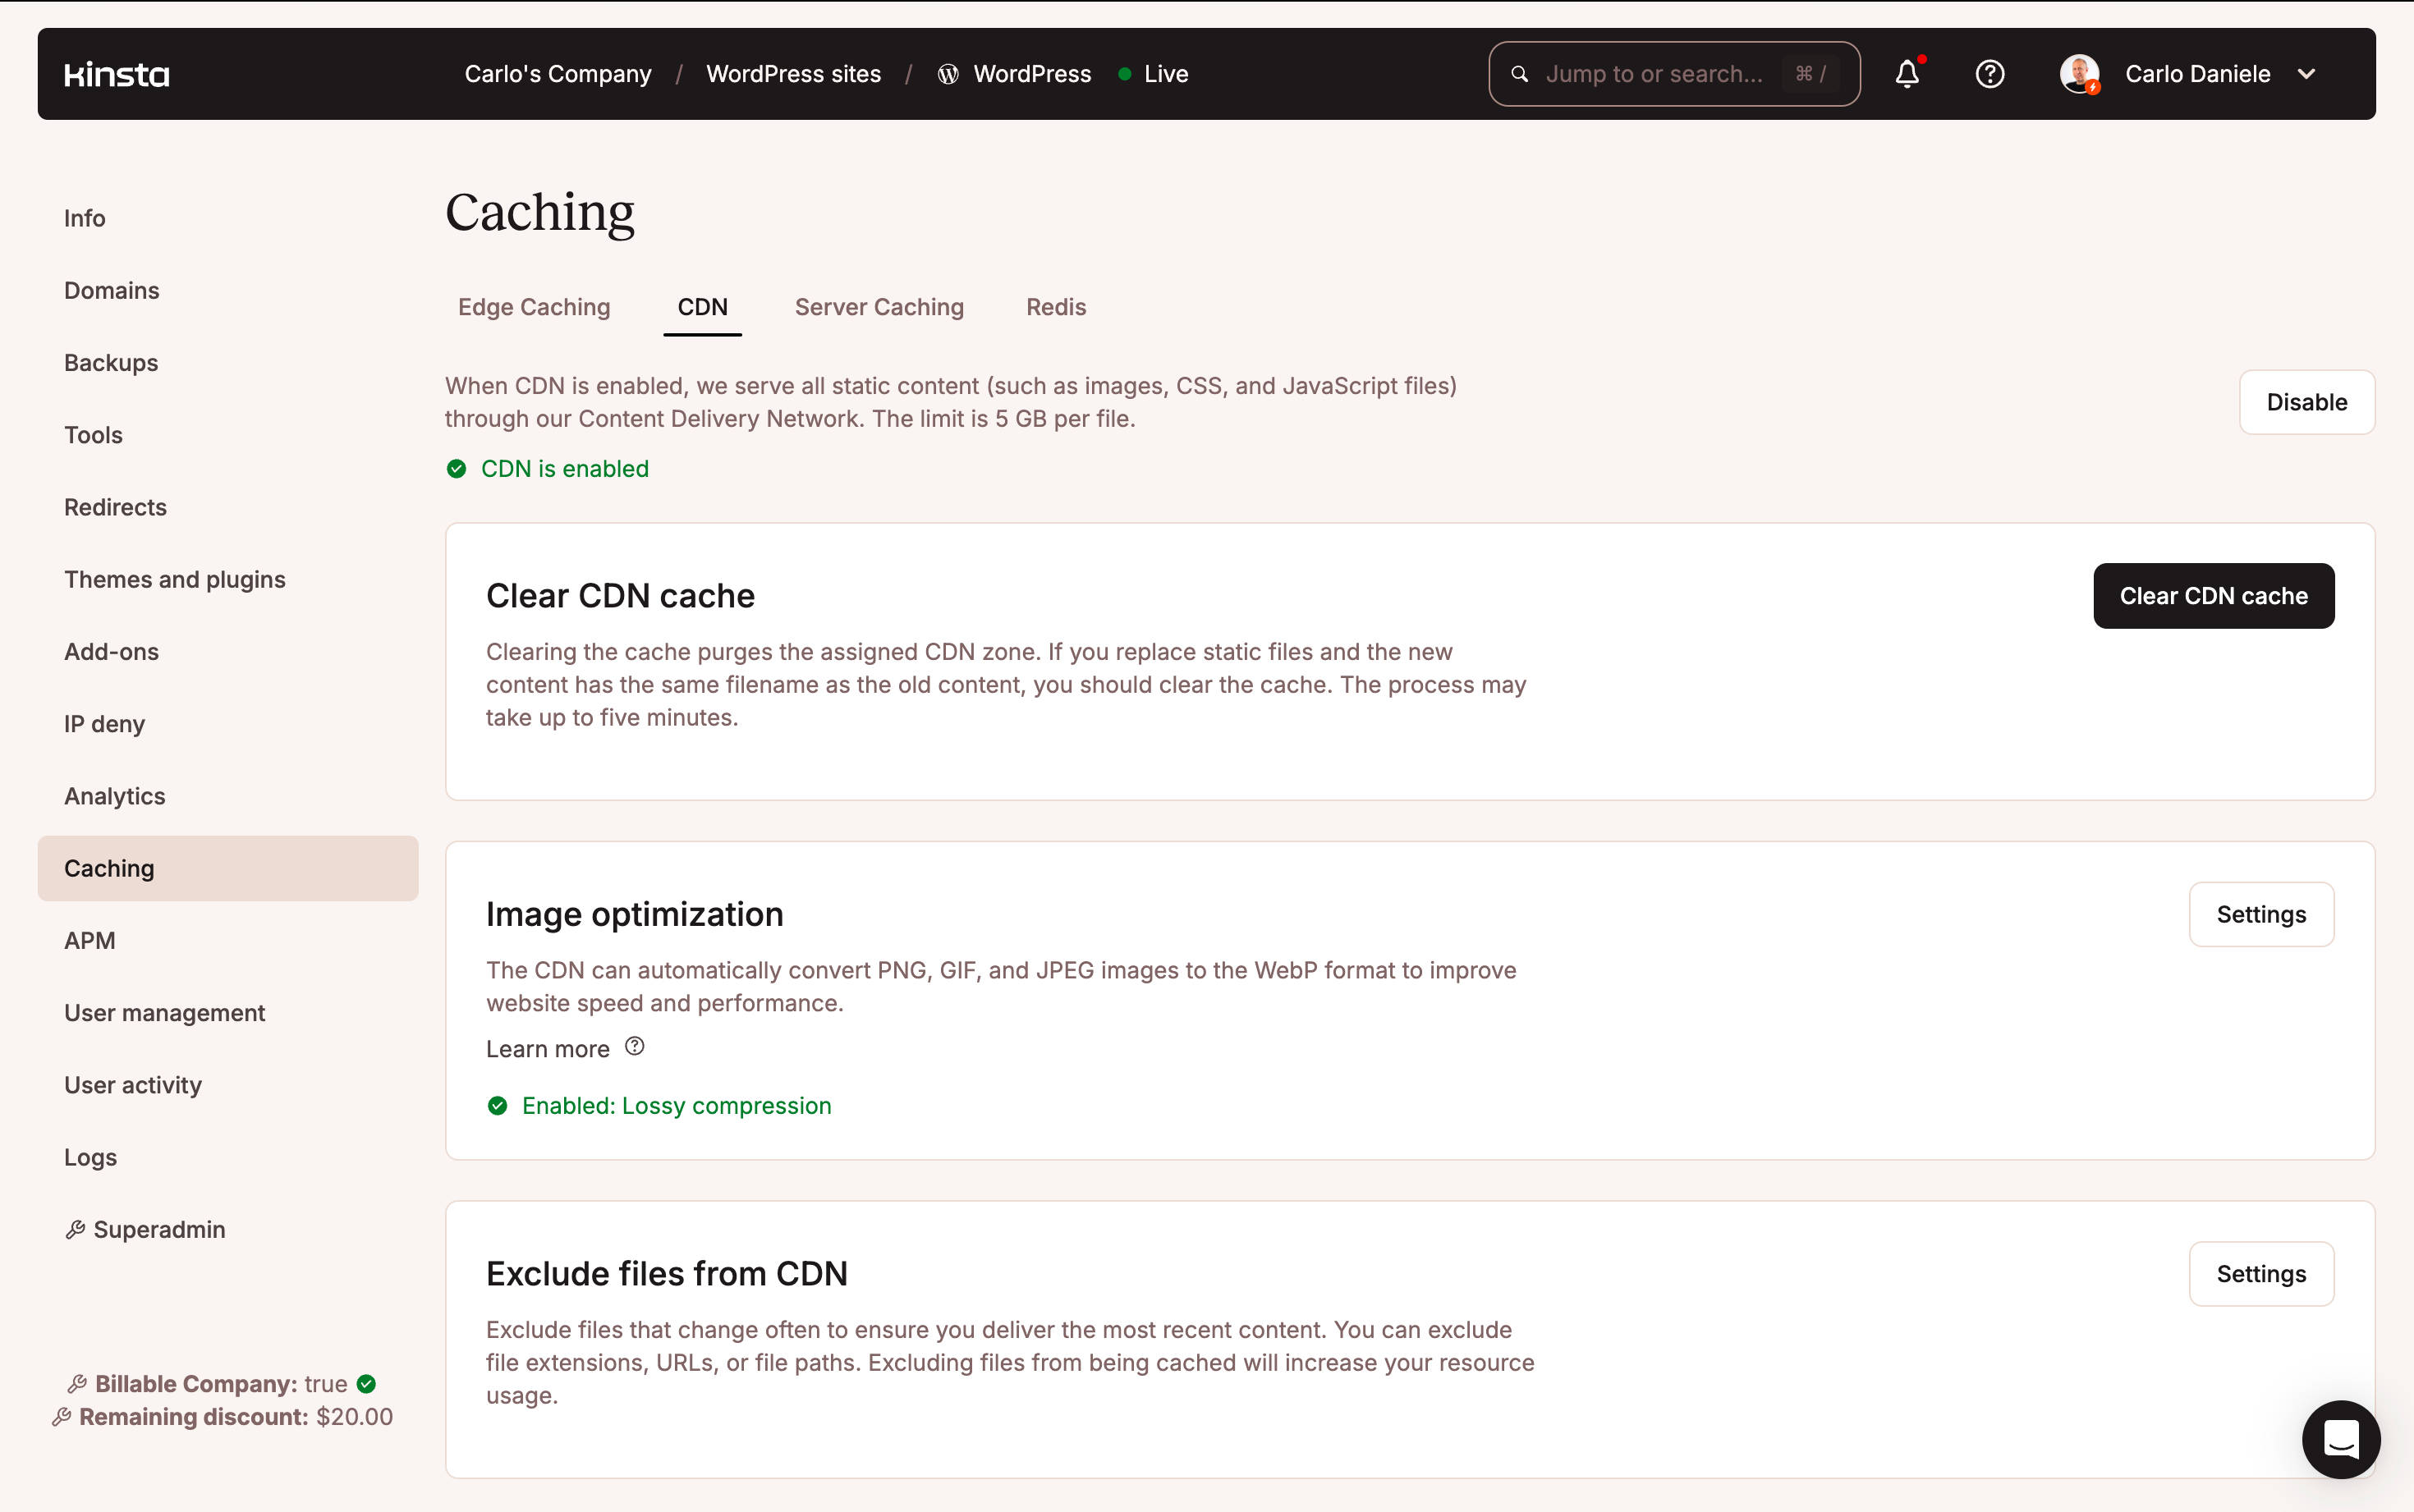Click the search input field
Viewport: 2414px width, 1512px height.
(x=1673, y=73)
